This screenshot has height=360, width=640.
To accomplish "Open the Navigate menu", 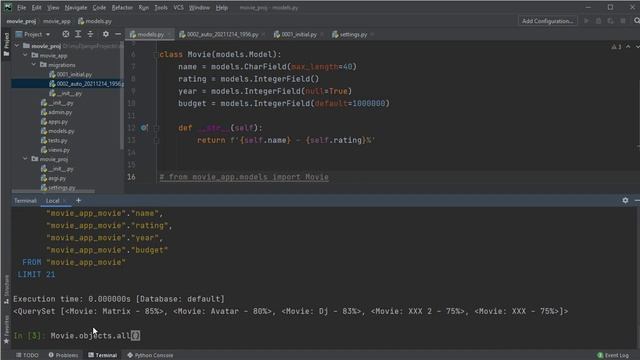I will coord(76,8).
